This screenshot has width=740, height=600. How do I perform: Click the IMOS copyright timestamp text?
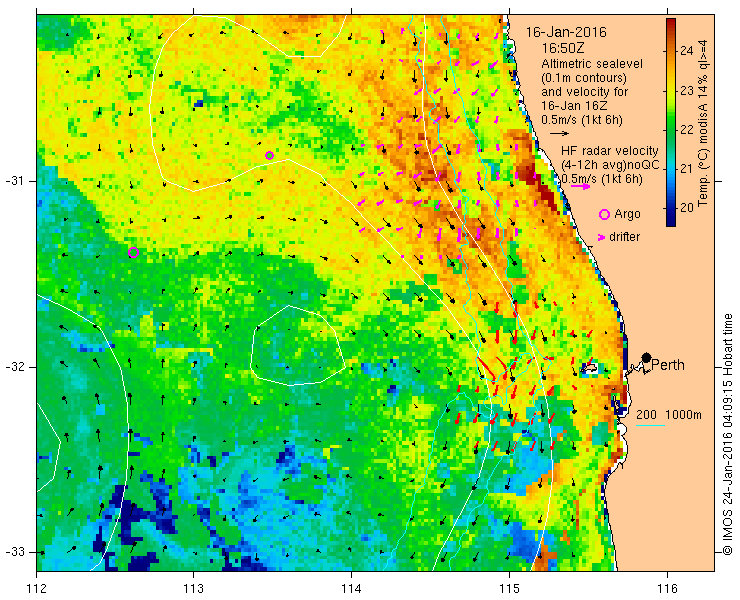[x=727, y=434]
